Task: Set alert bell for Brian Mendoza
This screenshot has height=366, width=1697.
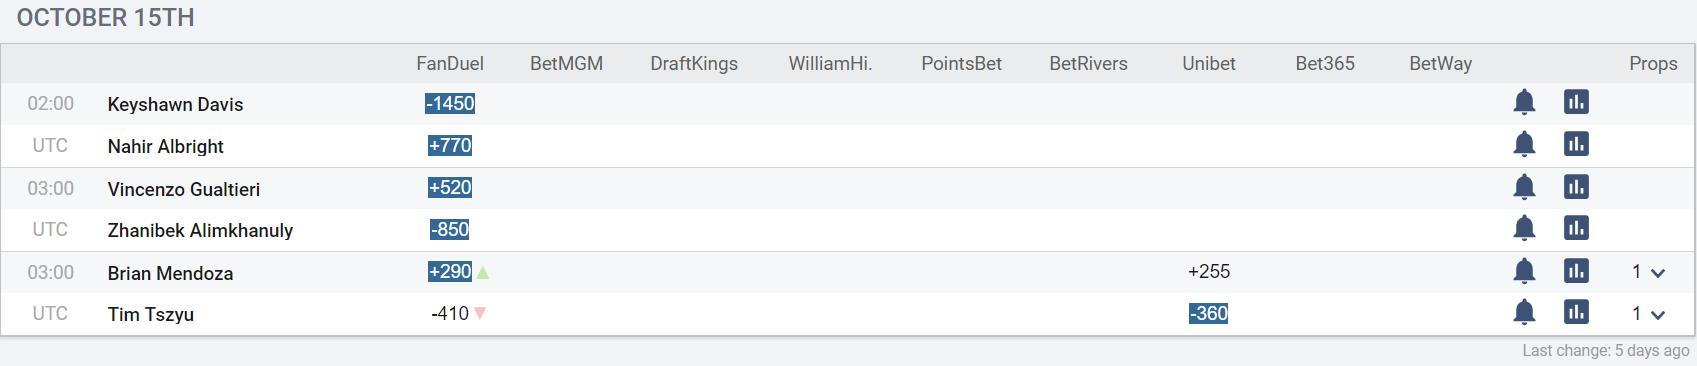Action: [1524, 271]
